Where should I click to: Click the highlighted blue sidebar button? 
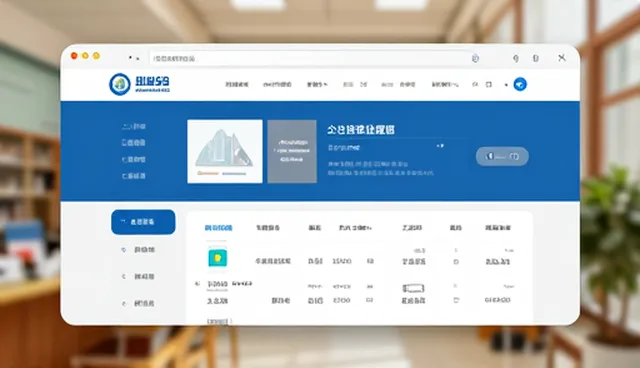(143, 222)
